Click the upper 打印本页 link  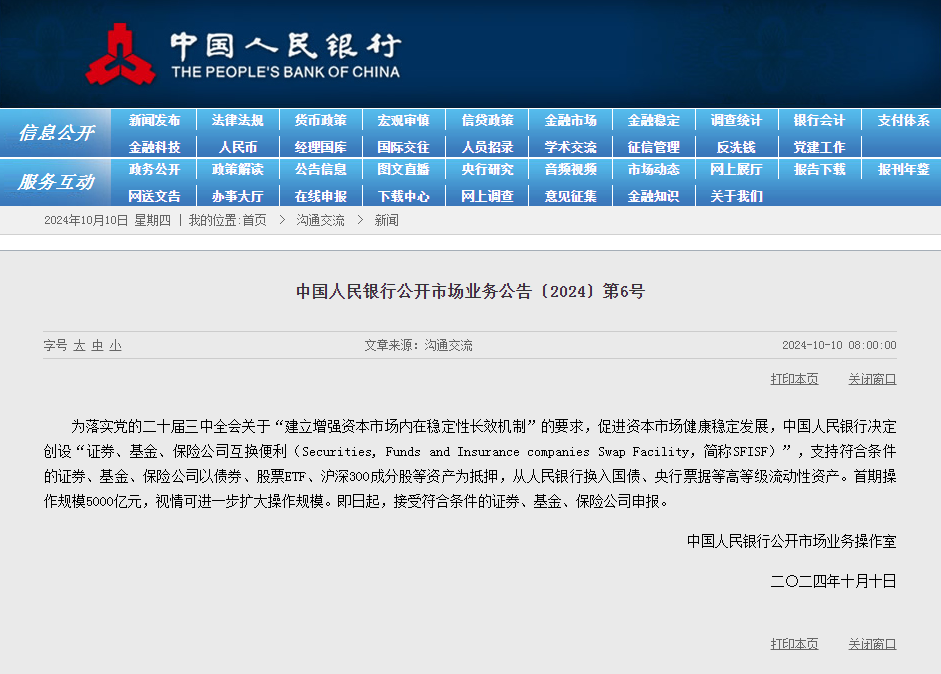tap(795, 379)
